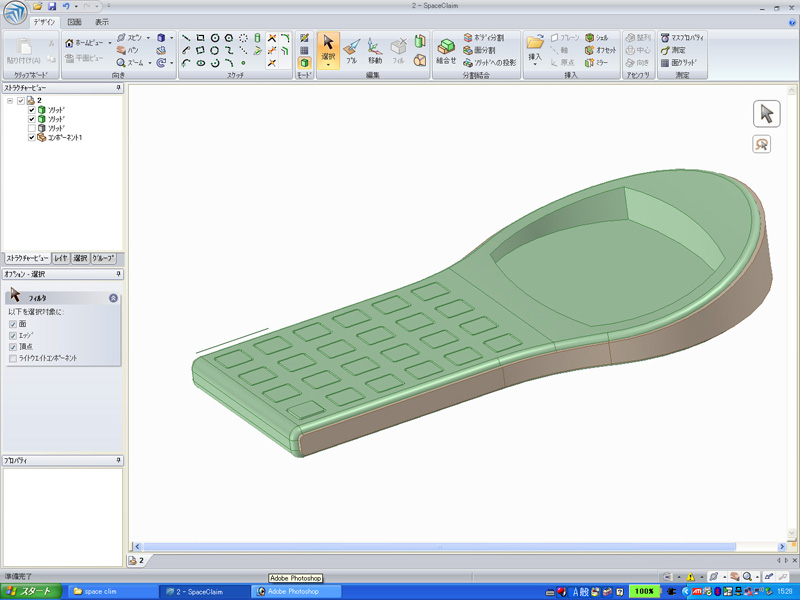
Task: Click the スピン (Spin) view tool
Action: [128, 37]
